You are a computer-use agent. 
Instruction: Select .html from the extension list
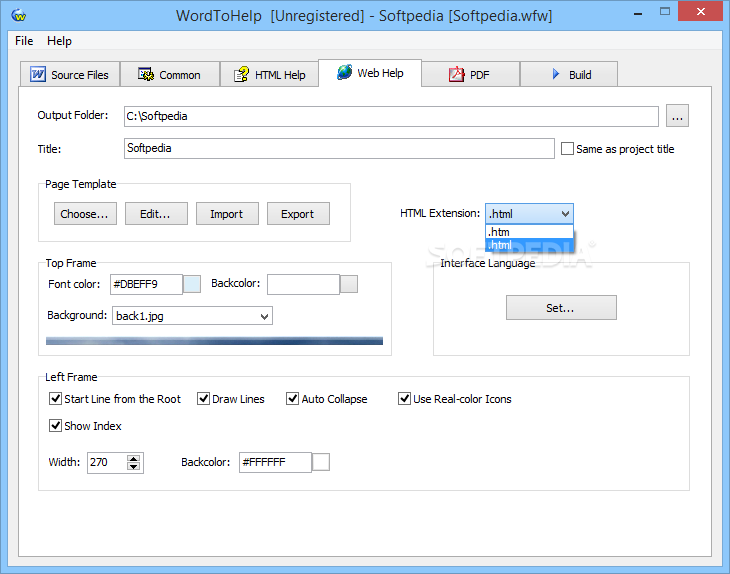pos(529,245)
